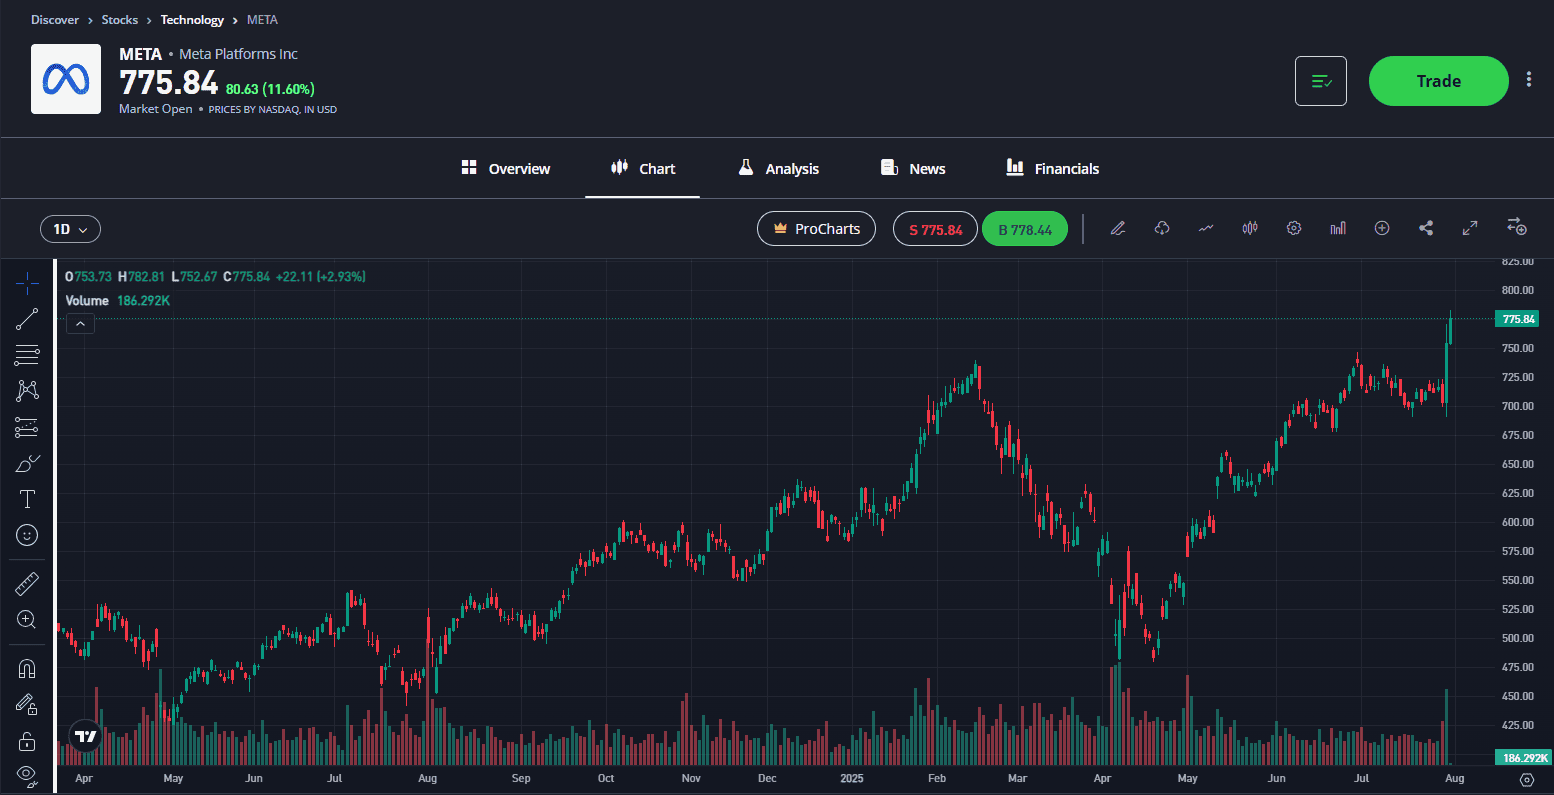The width and height of the screenshot is (1554, 795).
Task: Open the three-dot more options menu
Action: point(1529,80)
